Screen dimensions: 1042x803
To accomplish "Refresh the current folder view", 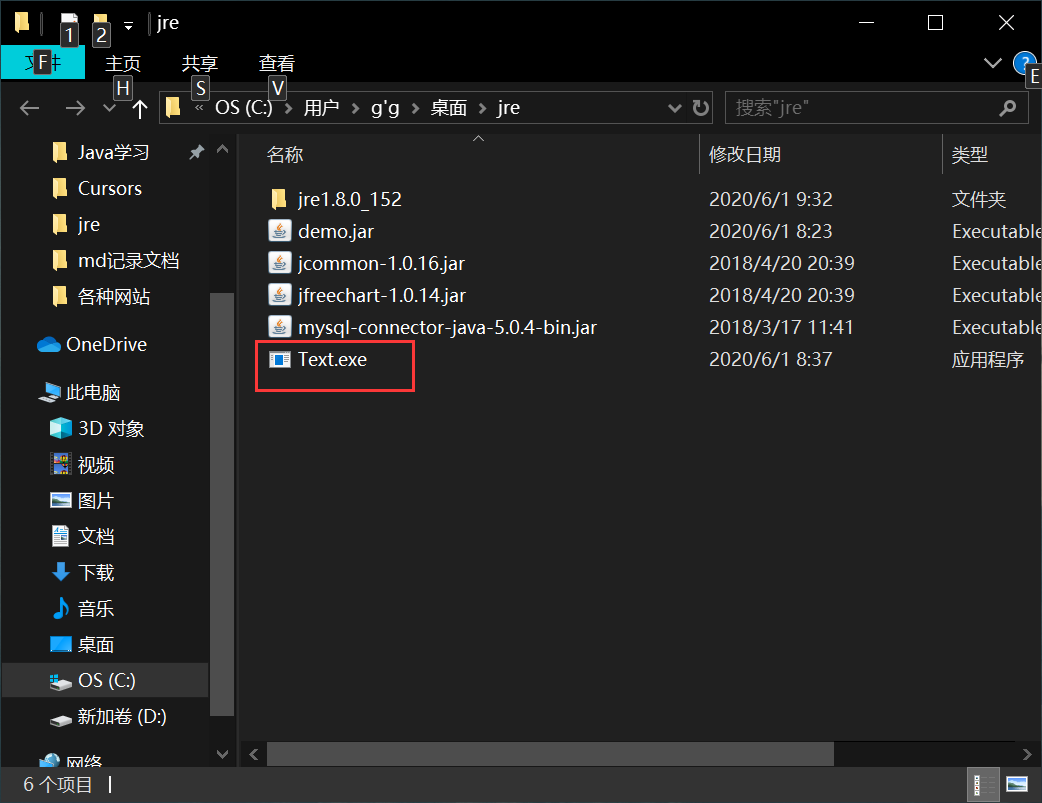I will click(700, 108).
